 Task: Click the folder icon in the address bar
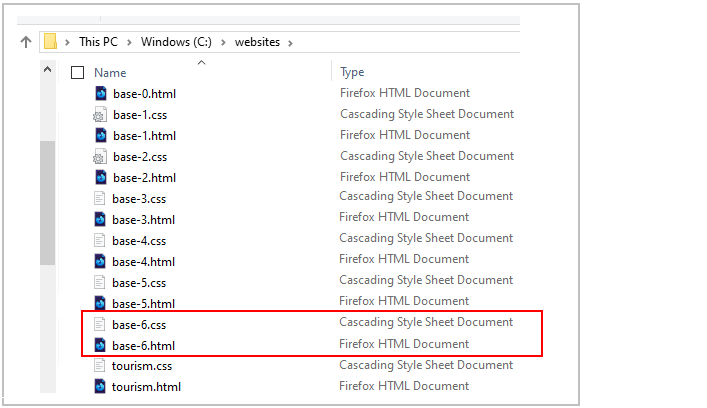(50, 41)
